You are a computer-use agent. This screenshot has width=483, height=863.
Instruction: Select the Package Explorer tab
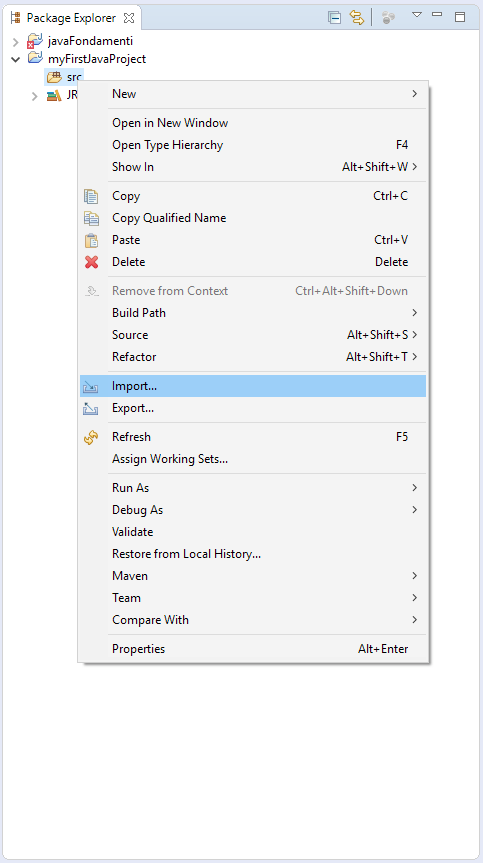click(x=72, y=18)
